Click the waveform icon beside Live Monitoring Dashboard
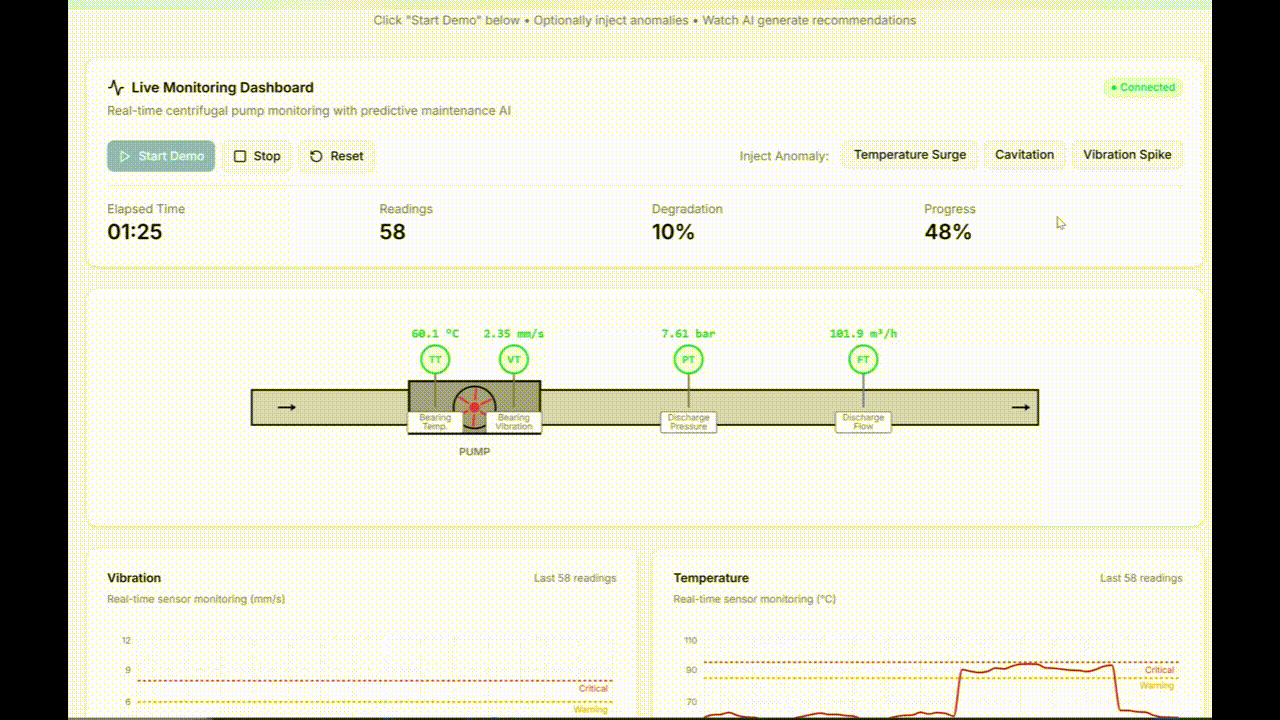The image size is (1280, 720). [x=114, y=87]
